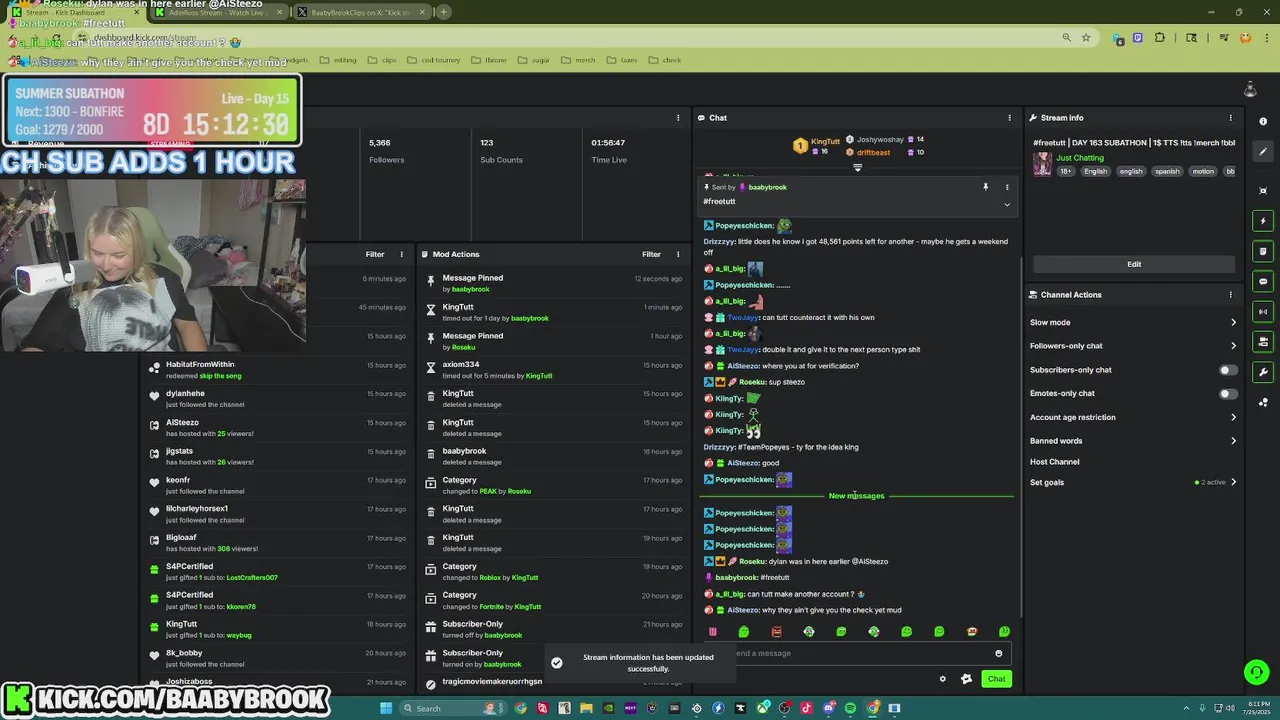Unpin the pinned #freetutt message
This screenshot has height=720, width=1280.
[x=985, y=187]
